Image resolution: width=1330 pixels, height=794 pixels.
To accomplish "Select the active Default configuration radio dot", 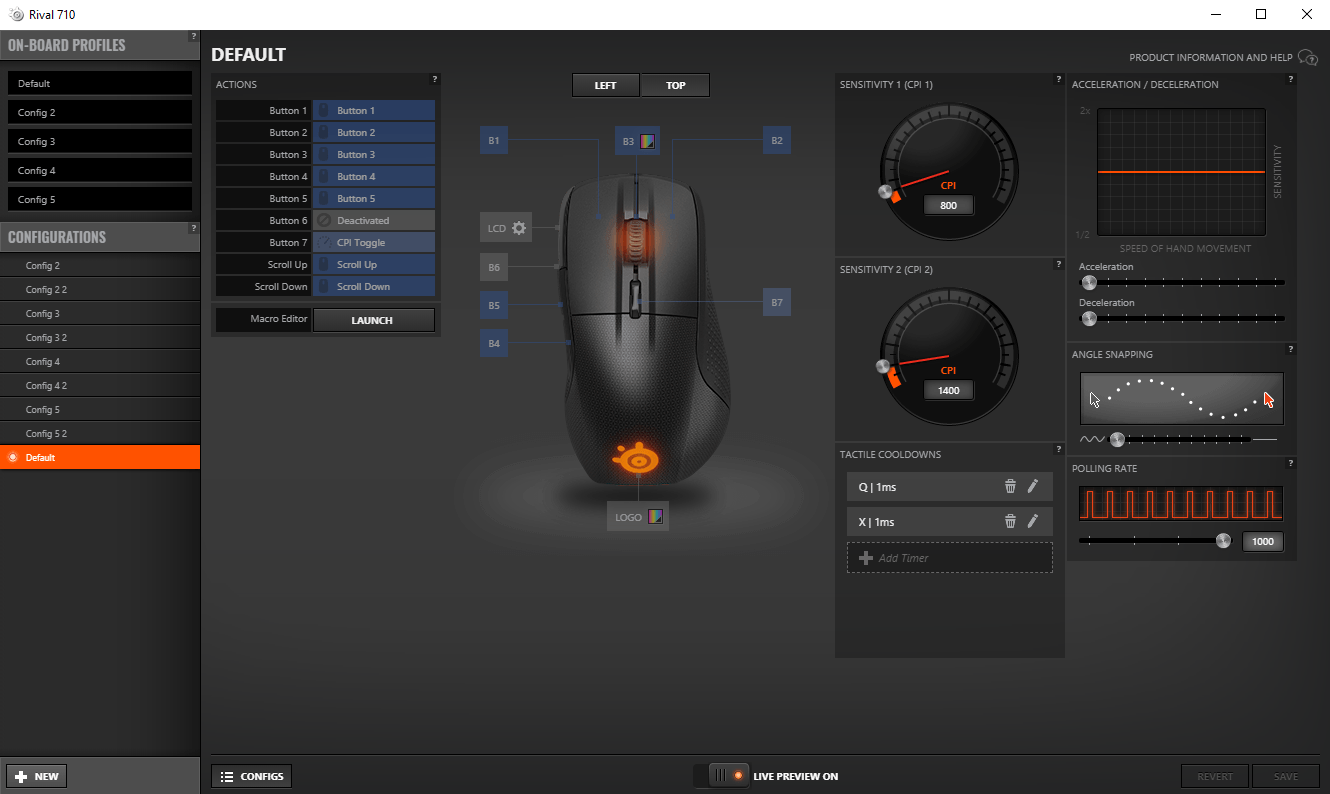I will (x=13, y=457).
